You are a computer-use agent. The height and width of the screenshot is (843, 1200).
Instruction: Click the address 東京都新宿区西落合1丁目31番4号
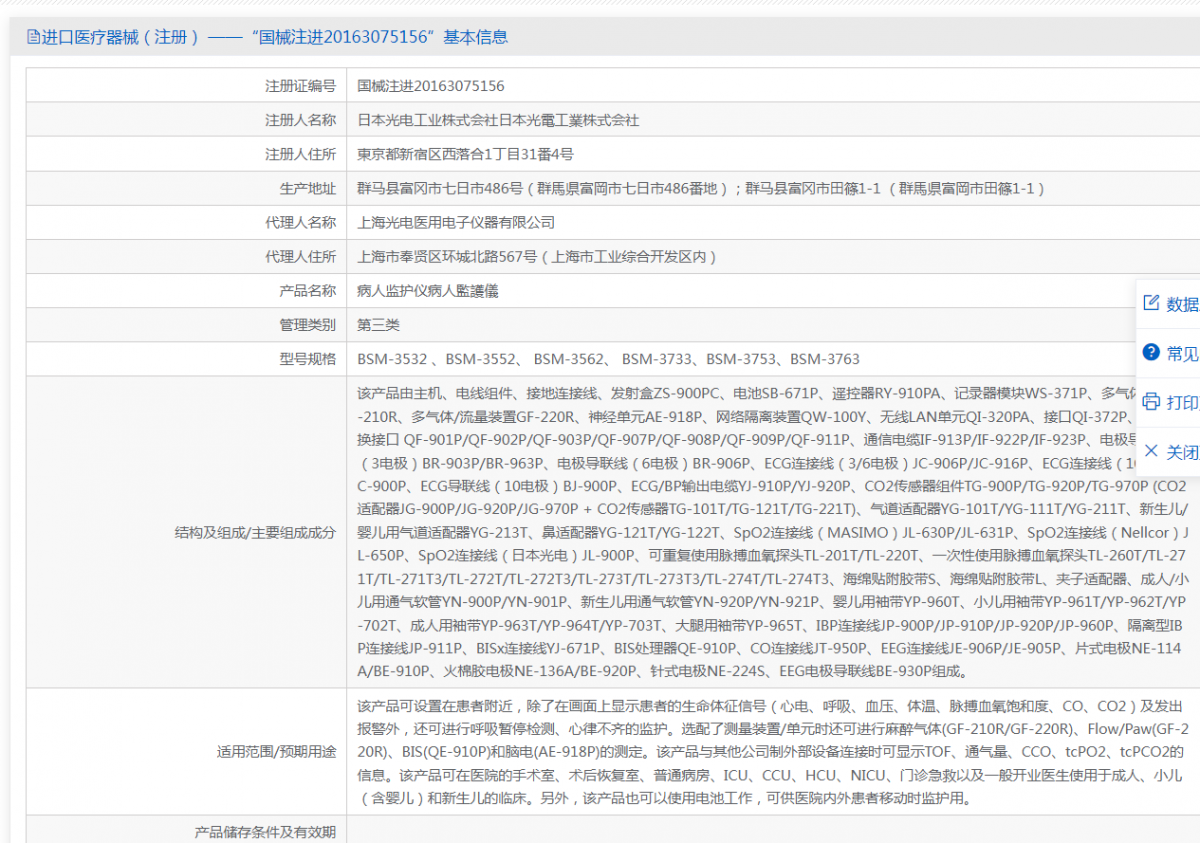pos(465,154)
